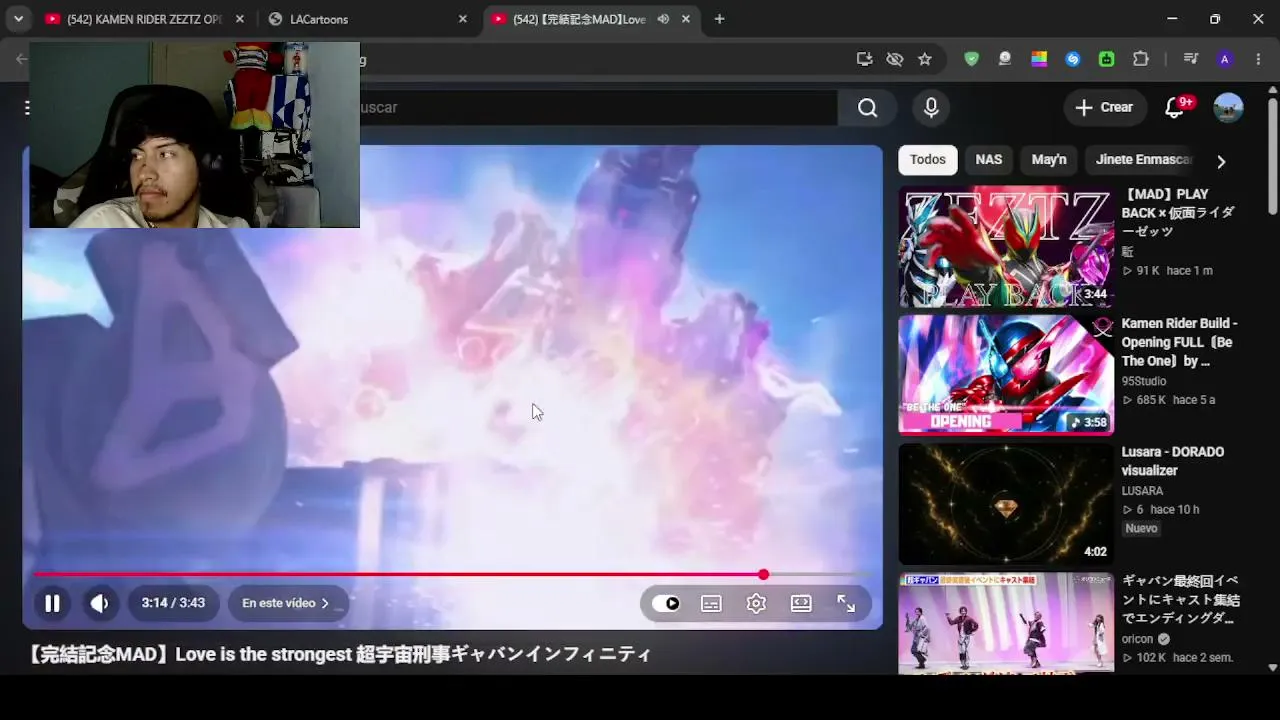Close the KAMEN RIDER ZEZTZ tab
The image size is (1280, 720).
tap(239, 19)
